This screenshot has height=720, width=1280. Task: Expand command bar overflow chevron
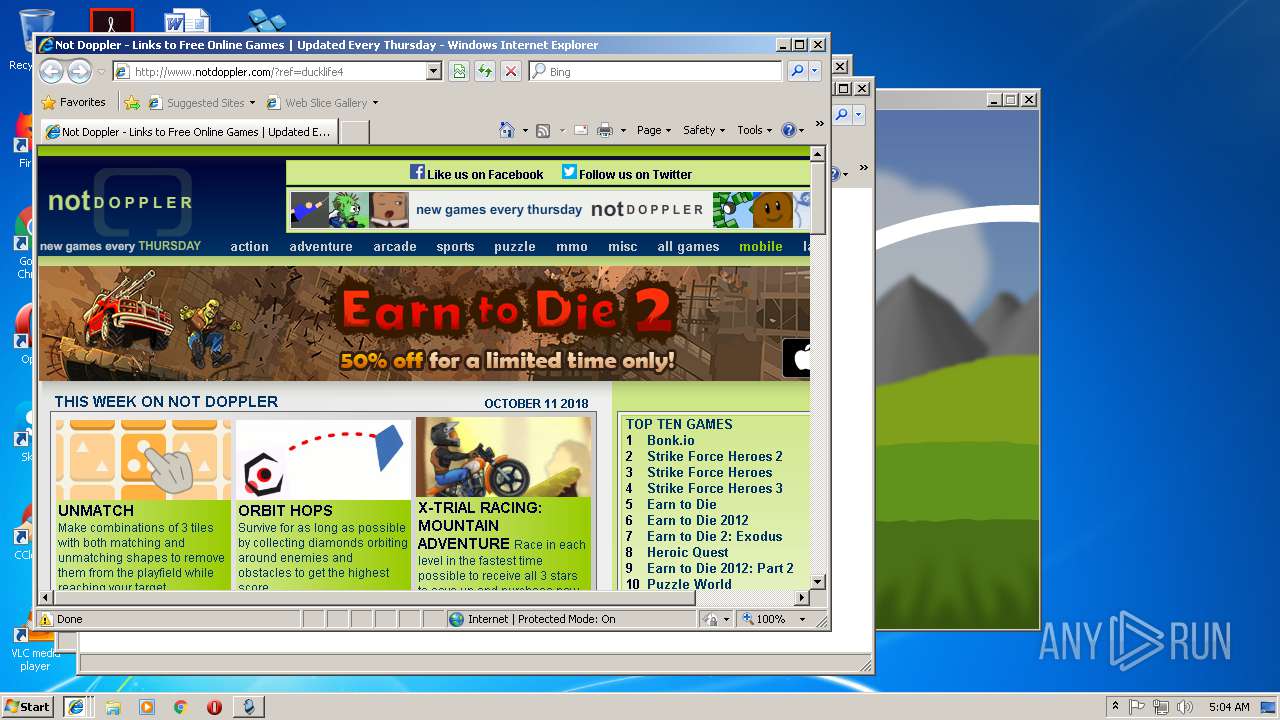pyautogui.click(x=819, y=125)
